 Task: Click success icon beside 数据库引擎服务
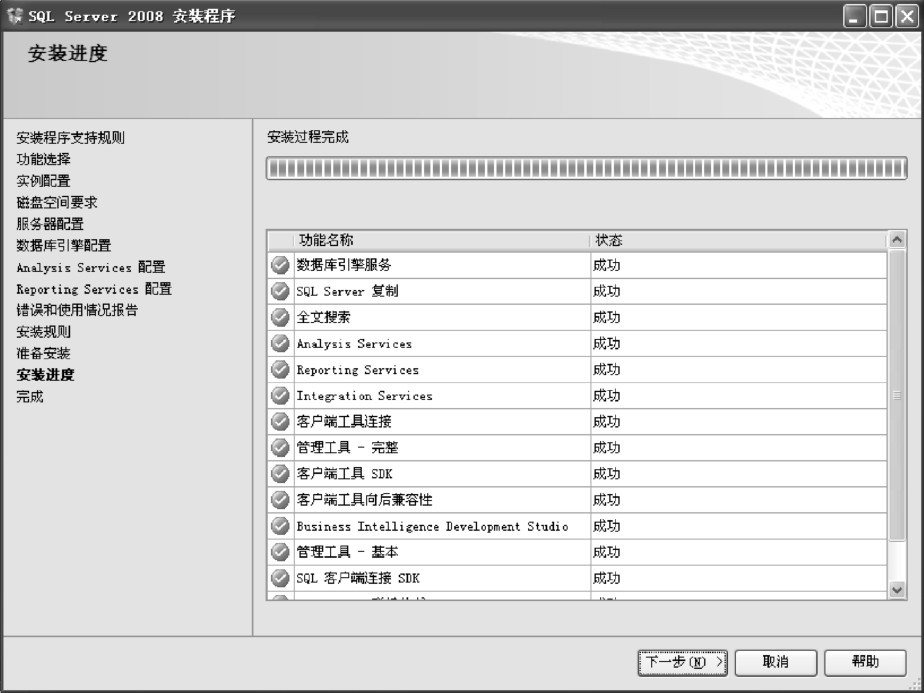[x=280, y=265]
